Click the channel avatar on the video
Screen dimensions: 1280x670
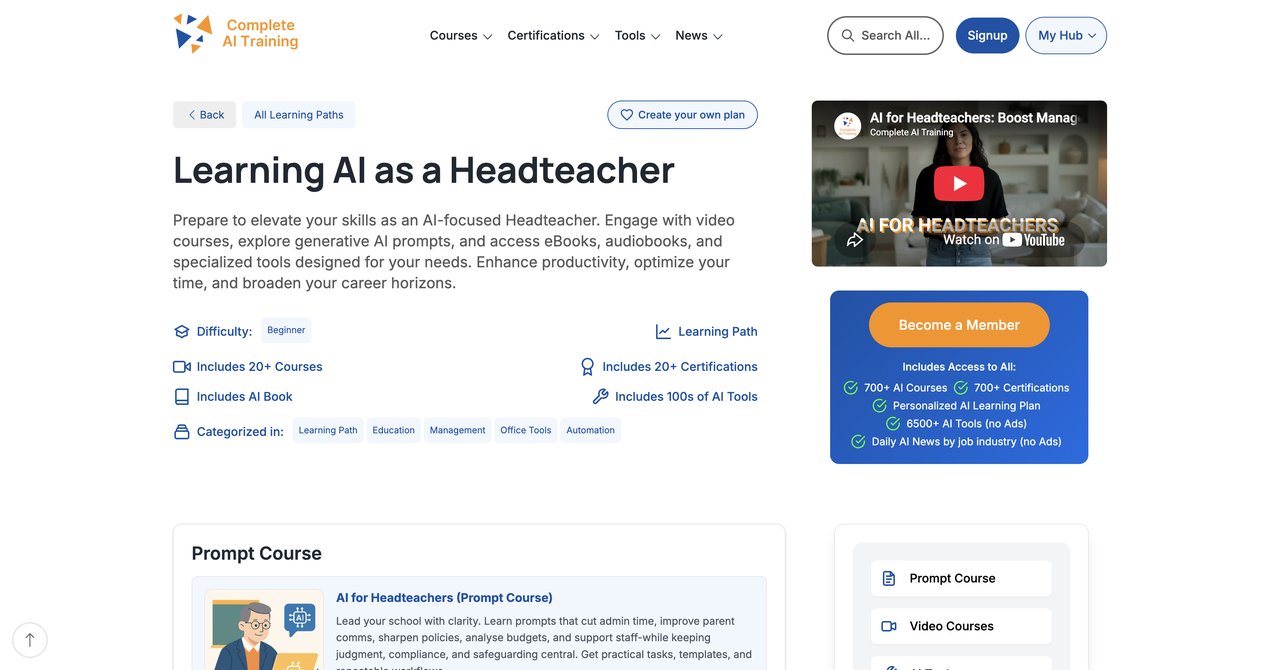847,126
